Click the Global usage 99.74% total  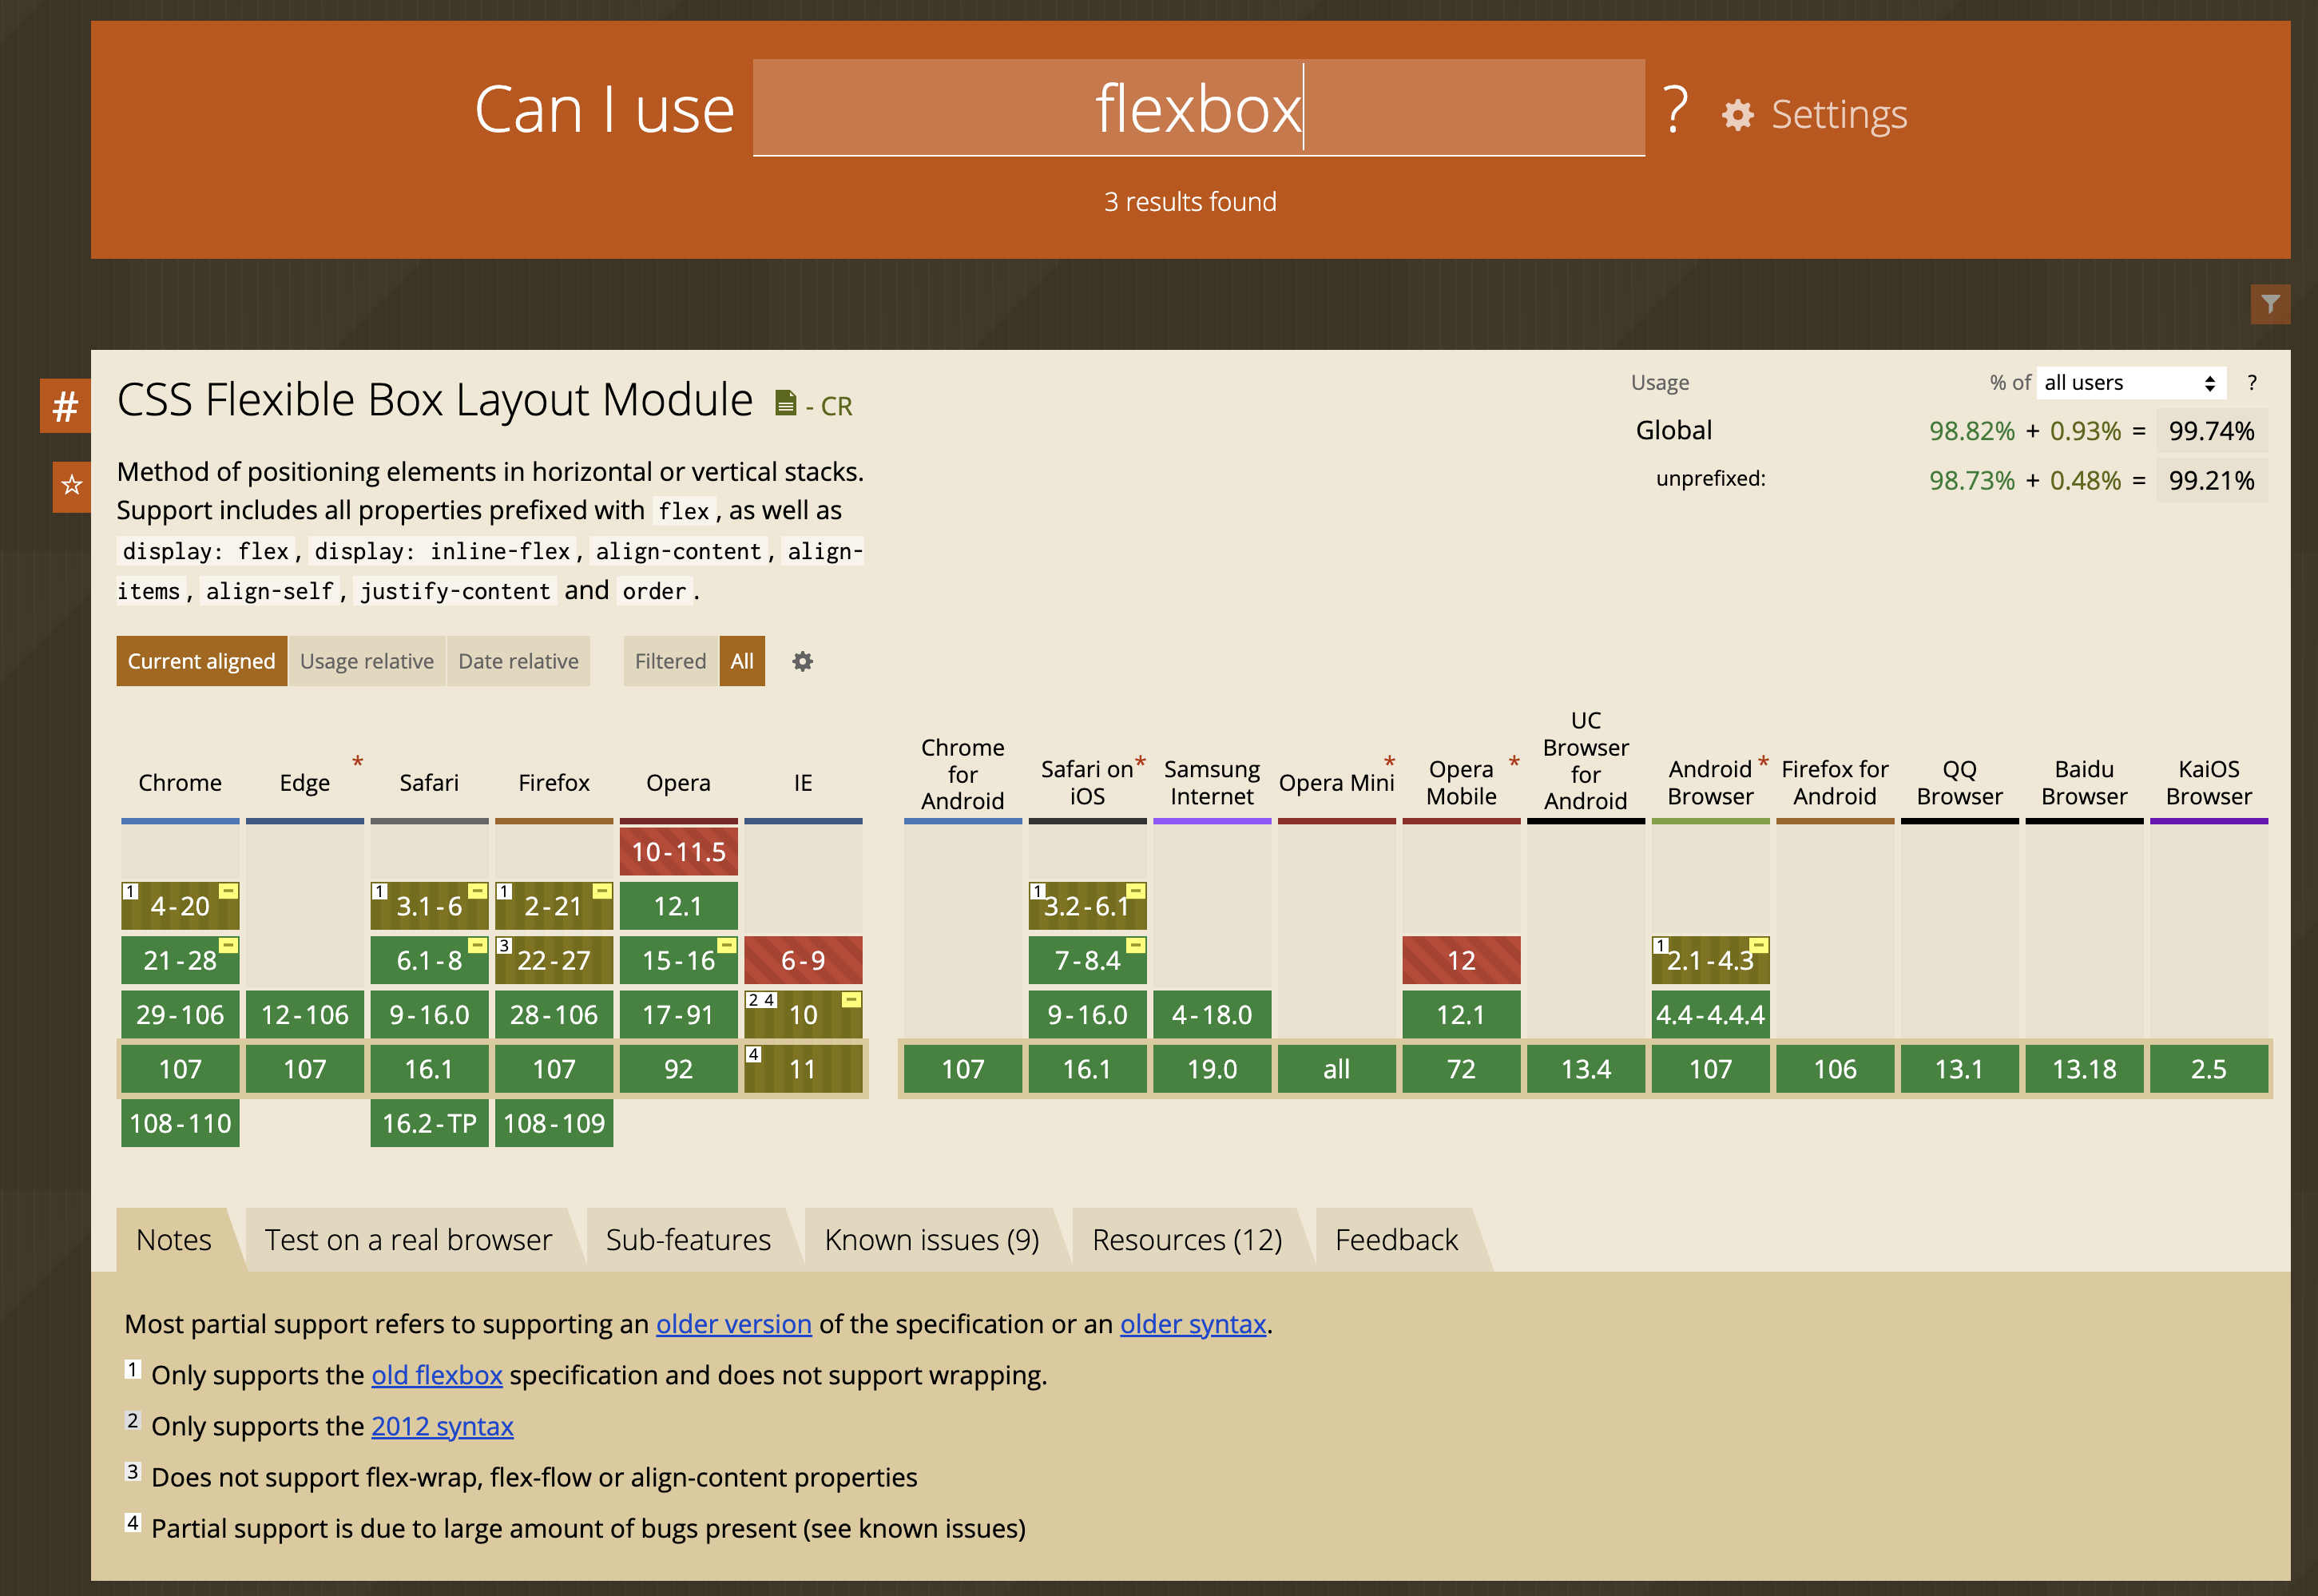(2211, 431)
